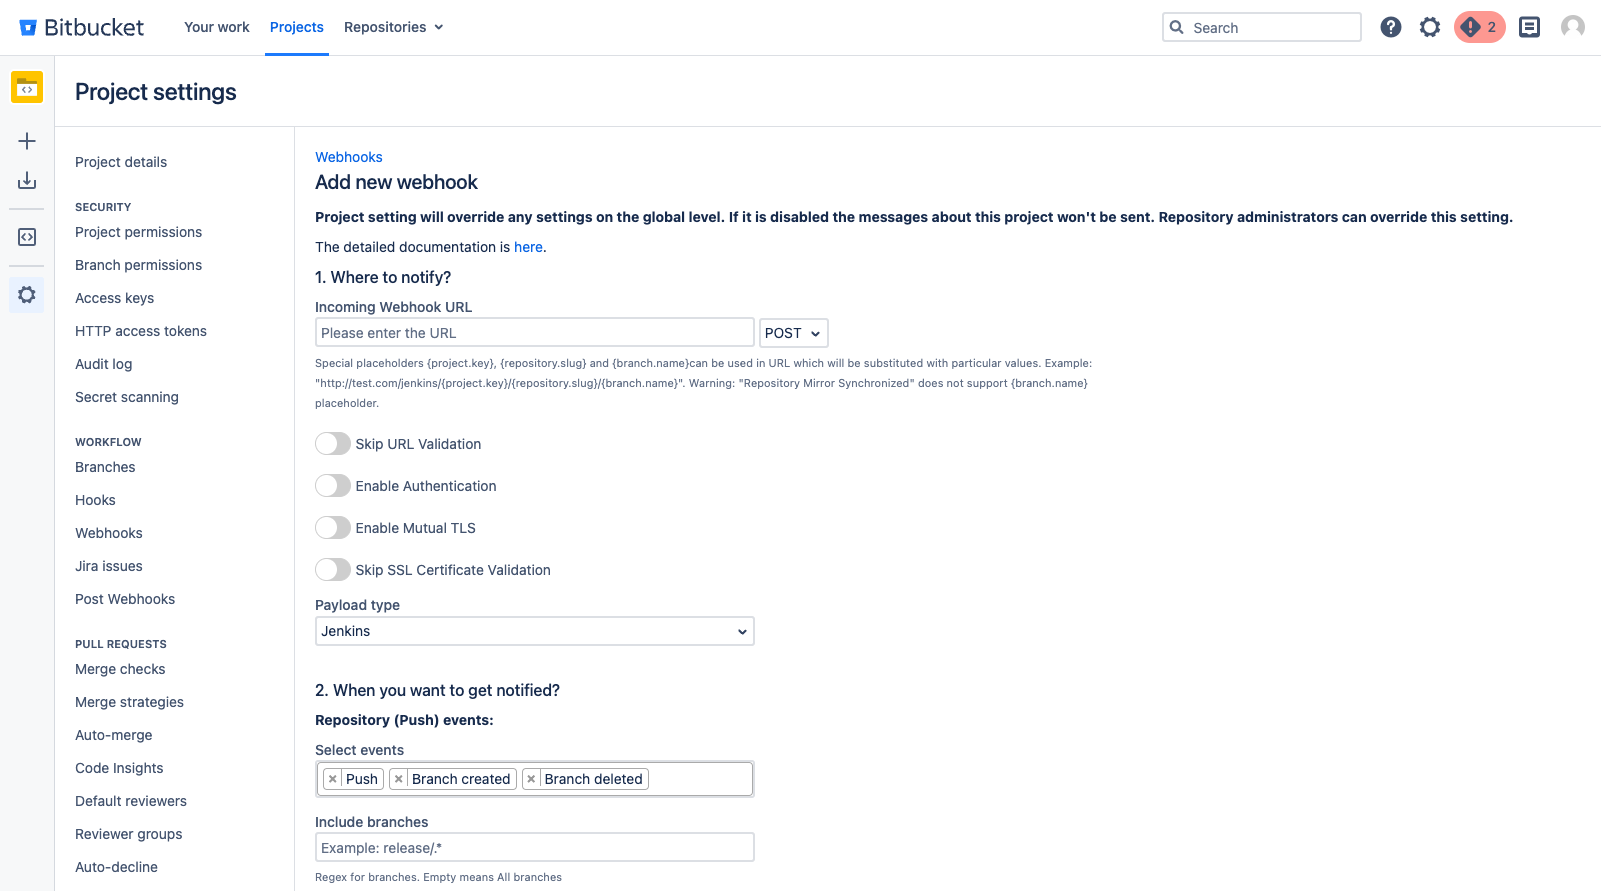Click the plus create icon in sidebar

click(27, 141)
